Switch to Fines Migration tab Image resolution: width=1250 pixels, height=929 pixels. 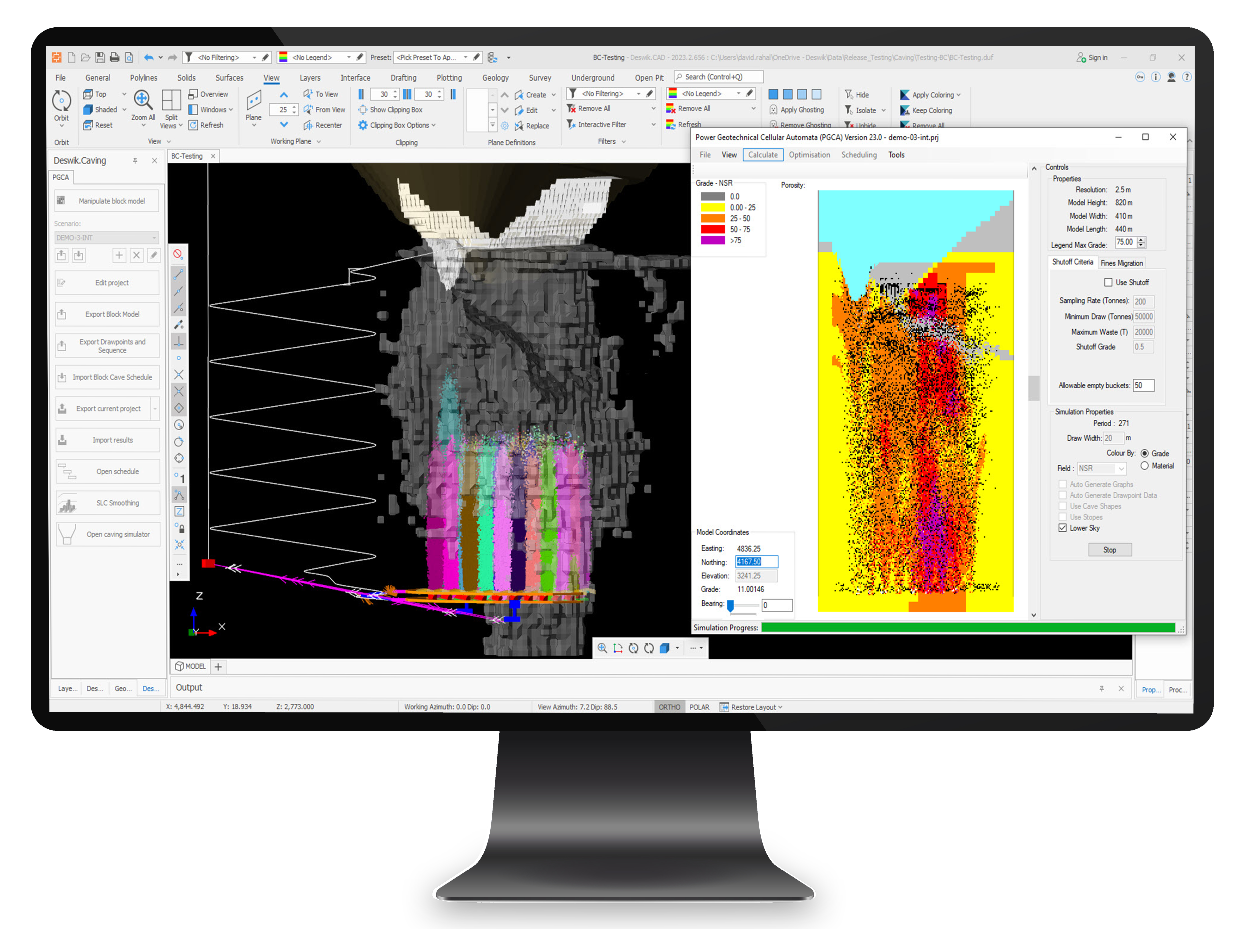[1122, 263]
